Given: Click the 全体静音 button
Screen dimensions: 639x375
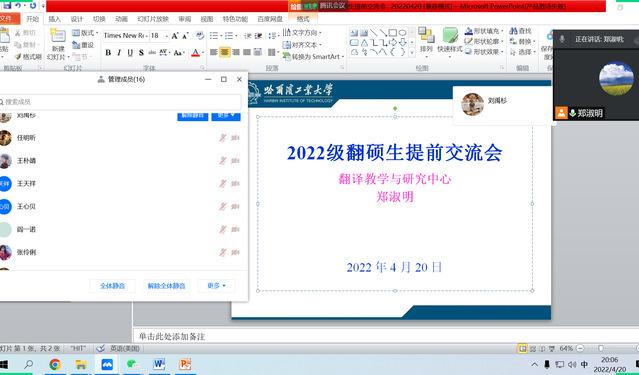Looking at the screenshot, I should click(x=112, y=286).
